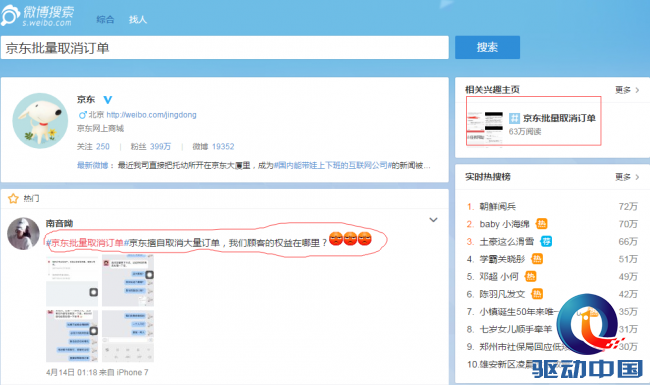Click the 热 badge next to baby 小海绵
The height and width of the screenshot is (385, 650).
coord(541,224)
